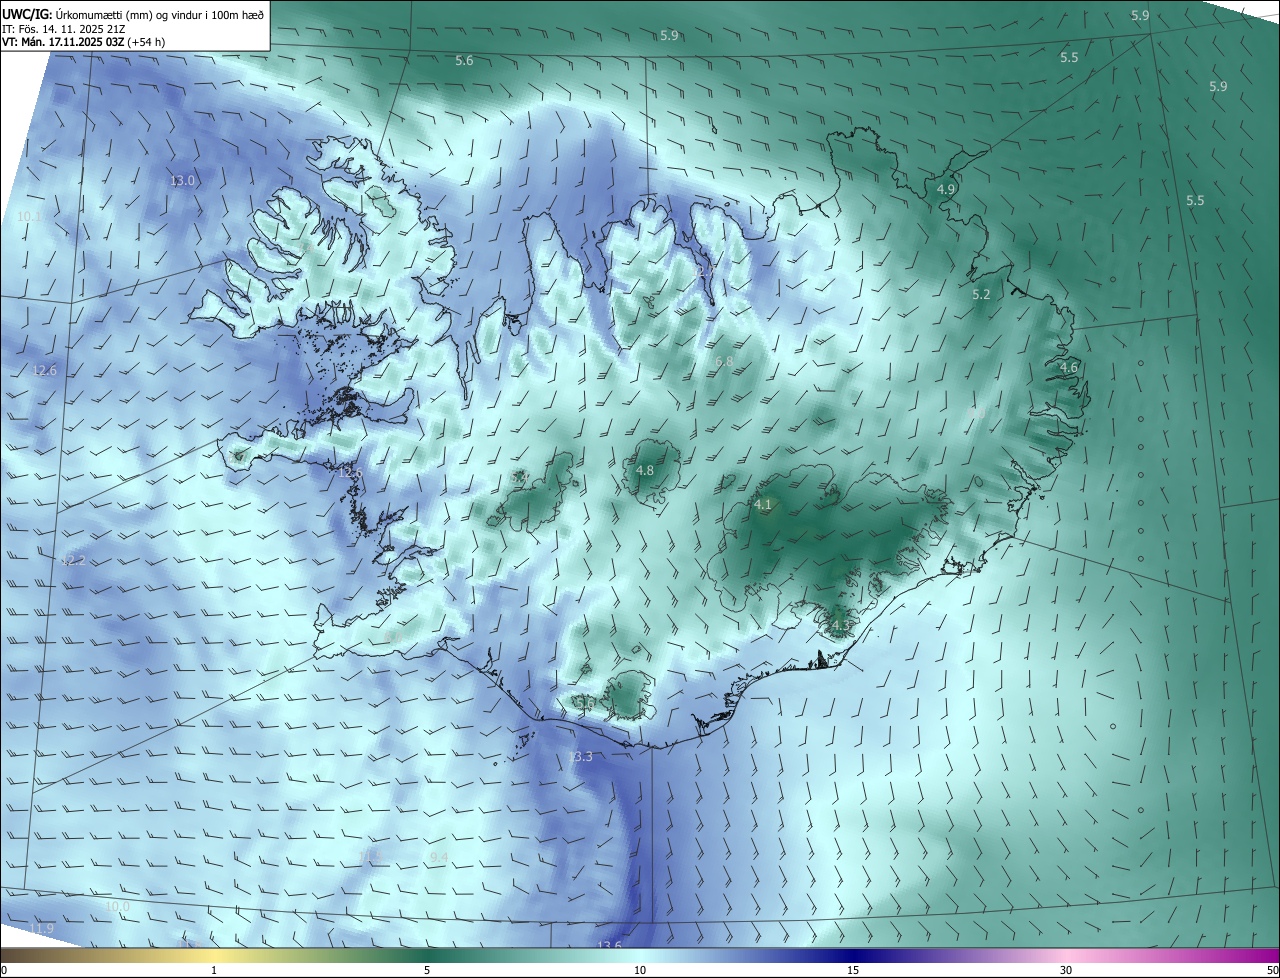Click the '5' tick on the color scale
Viewport: 1280px width, 978px height.
(427, 970)
